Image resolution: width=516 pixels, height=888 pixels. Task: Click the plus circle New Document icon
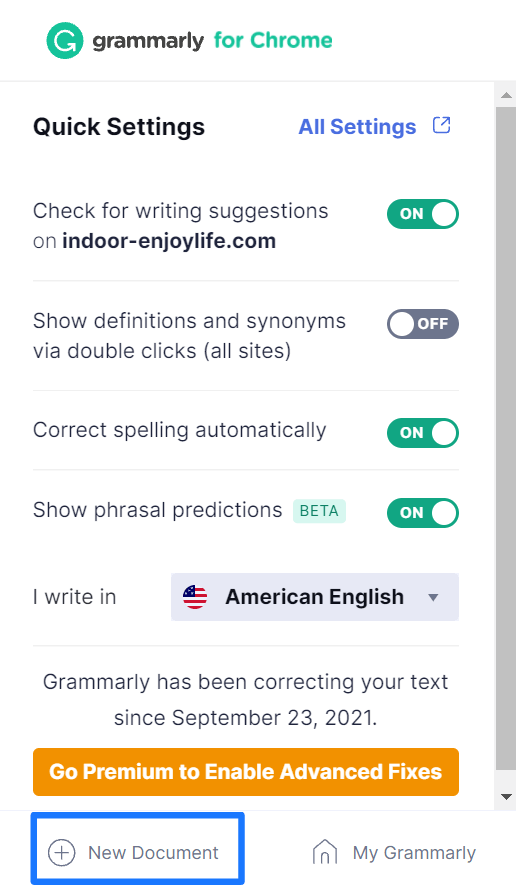61,852
